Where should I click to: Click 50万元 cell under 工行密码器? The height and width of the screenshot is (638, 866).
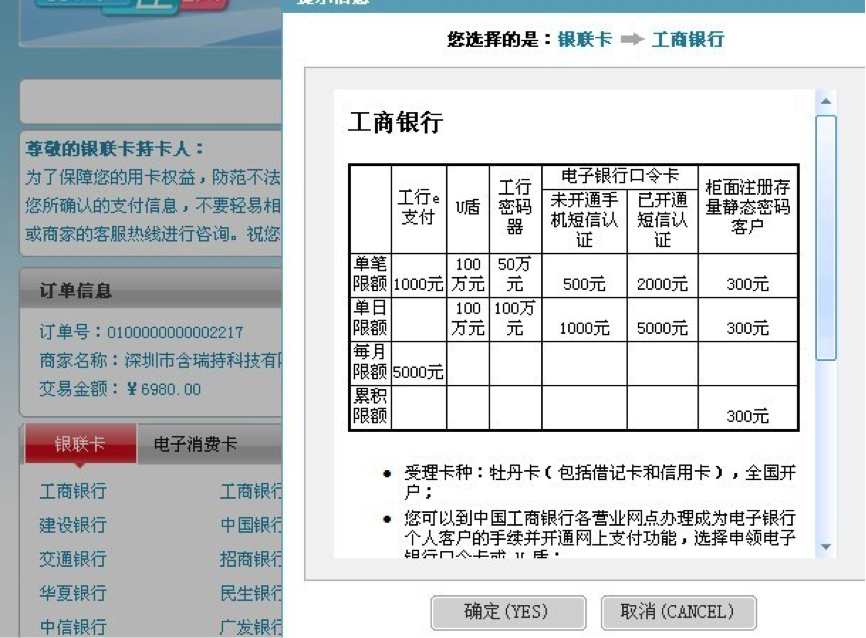coord(515,275)
